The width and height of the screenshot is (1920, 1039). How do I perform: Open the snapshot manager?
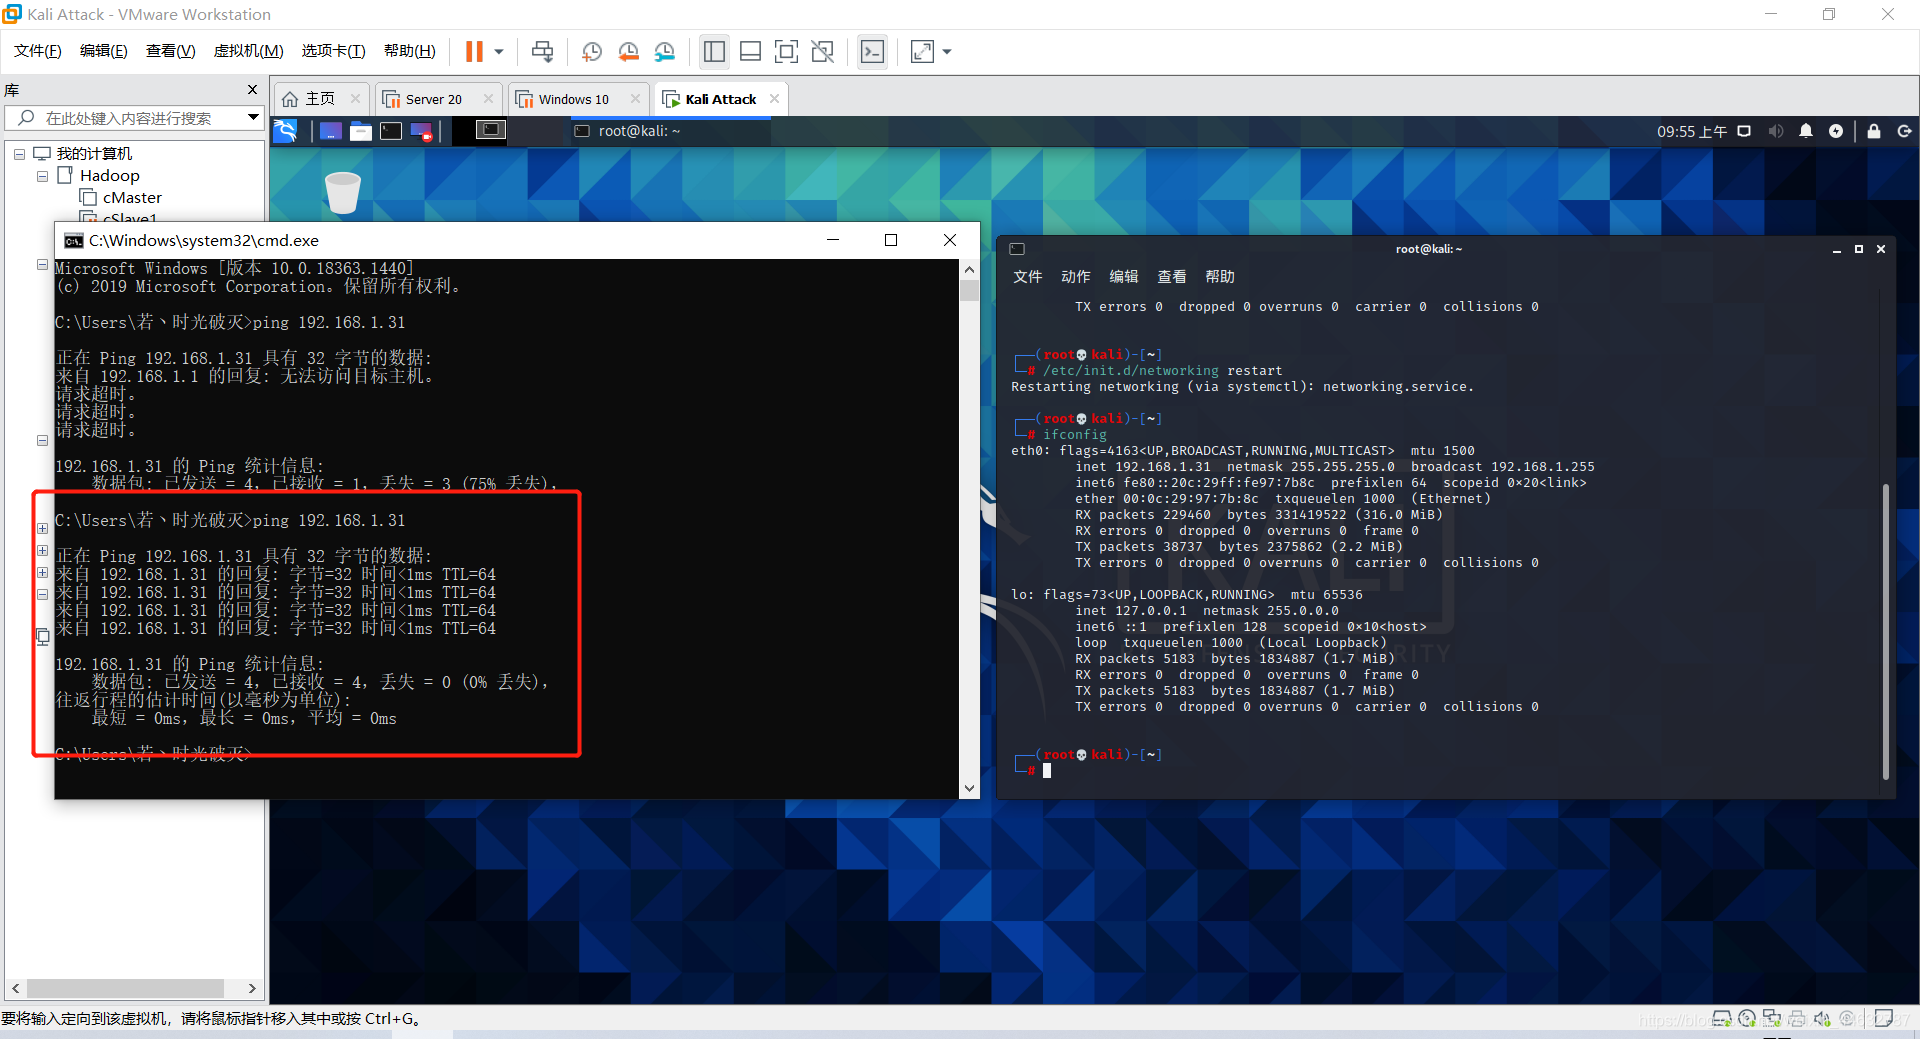coord(665,51)
